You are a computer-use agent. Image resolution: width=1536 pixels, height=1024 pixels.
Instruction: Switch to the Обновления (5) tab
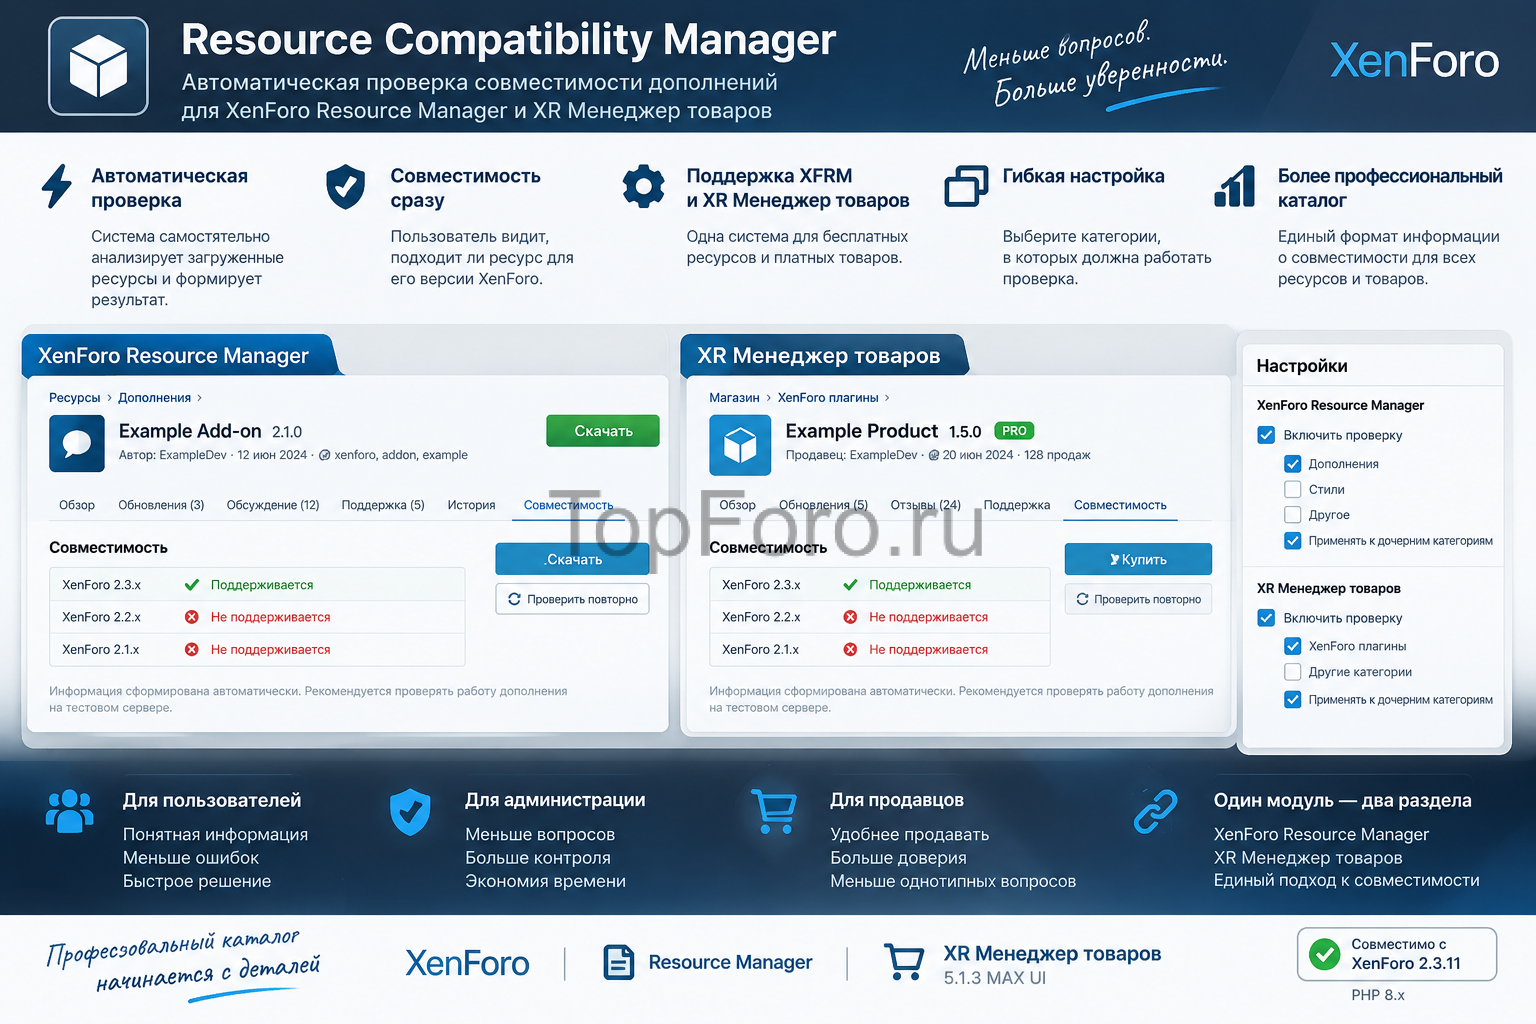pyautogui.click(x=823, y=505)
